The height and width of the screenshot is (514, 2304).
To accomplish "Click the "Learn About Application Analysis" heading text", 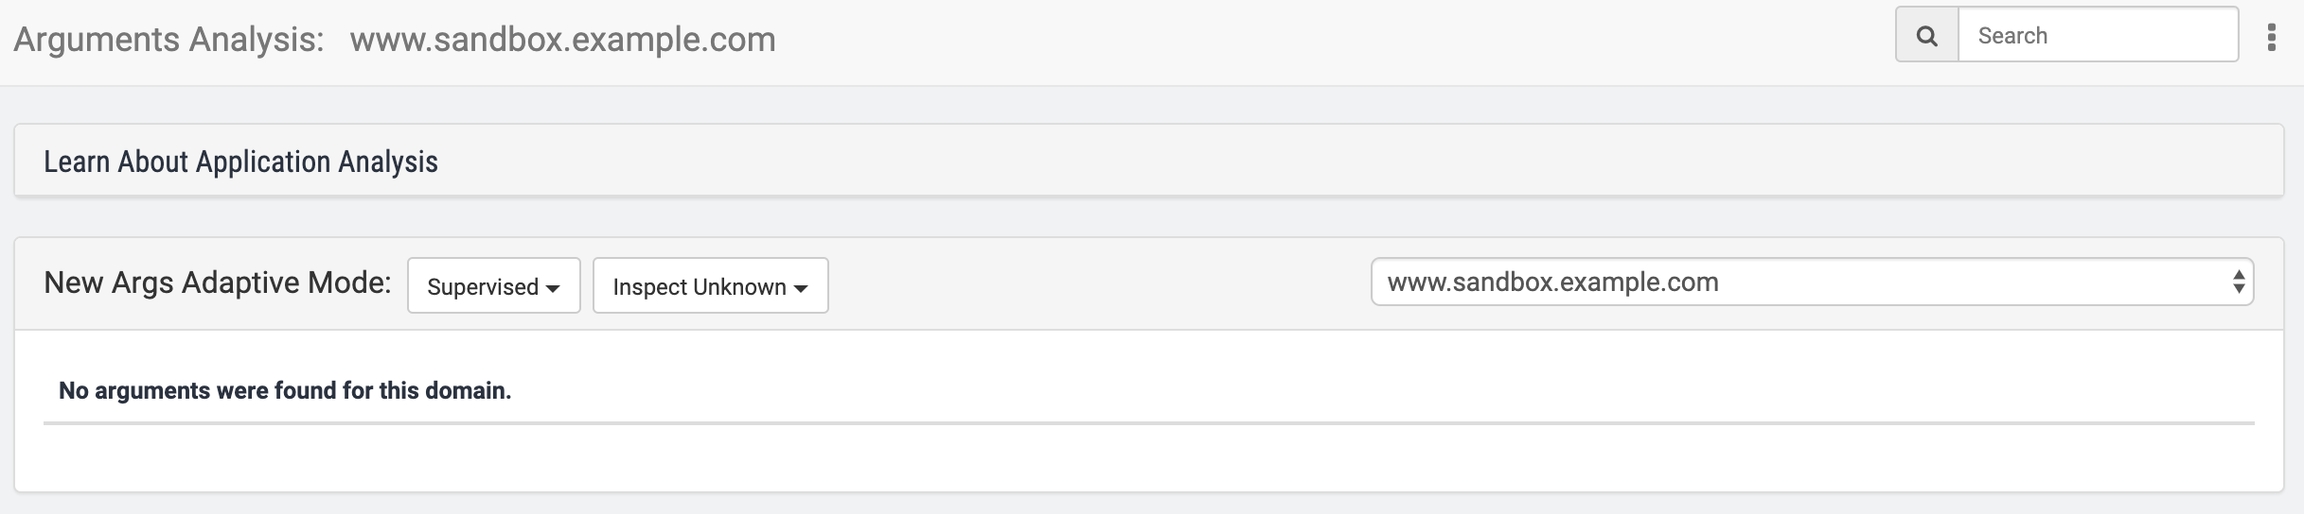I will coord(240,161).
